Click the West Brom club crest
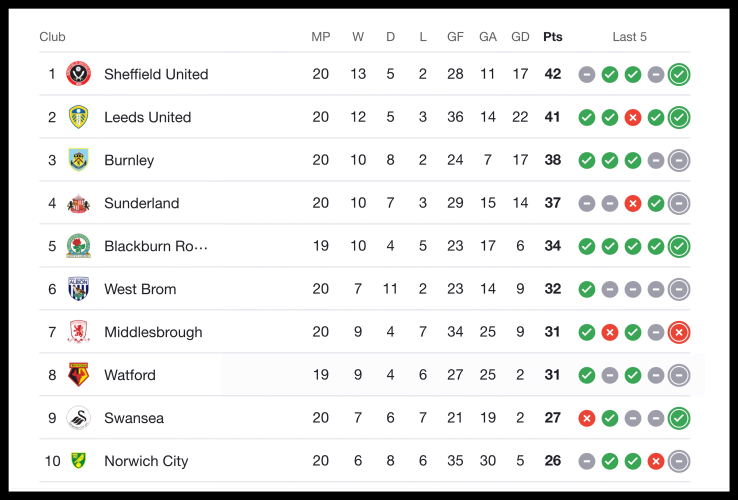Screen dimensions: 738x500 click(78, 289)
